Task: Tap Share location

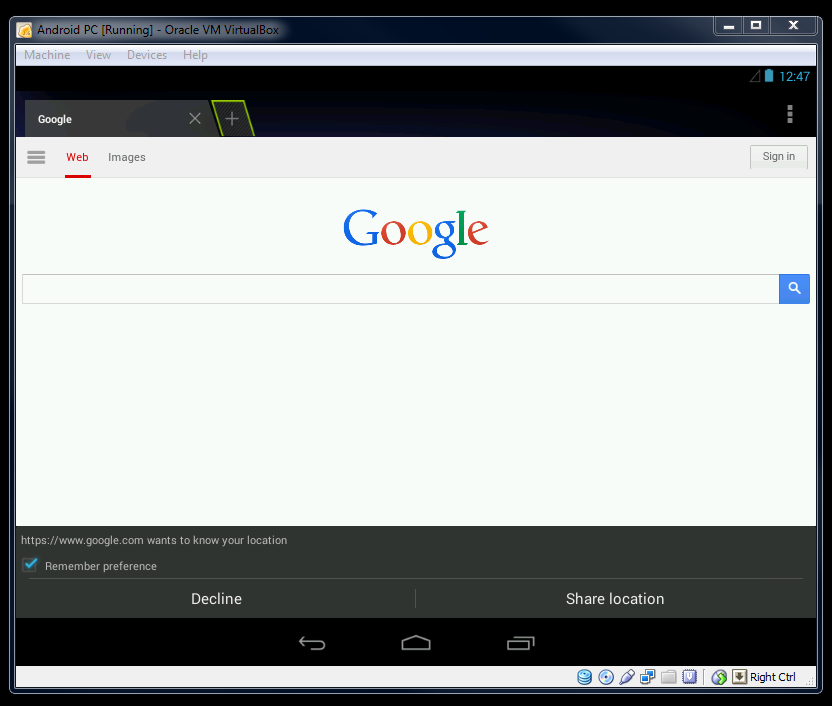Action: tap(615, 599)
